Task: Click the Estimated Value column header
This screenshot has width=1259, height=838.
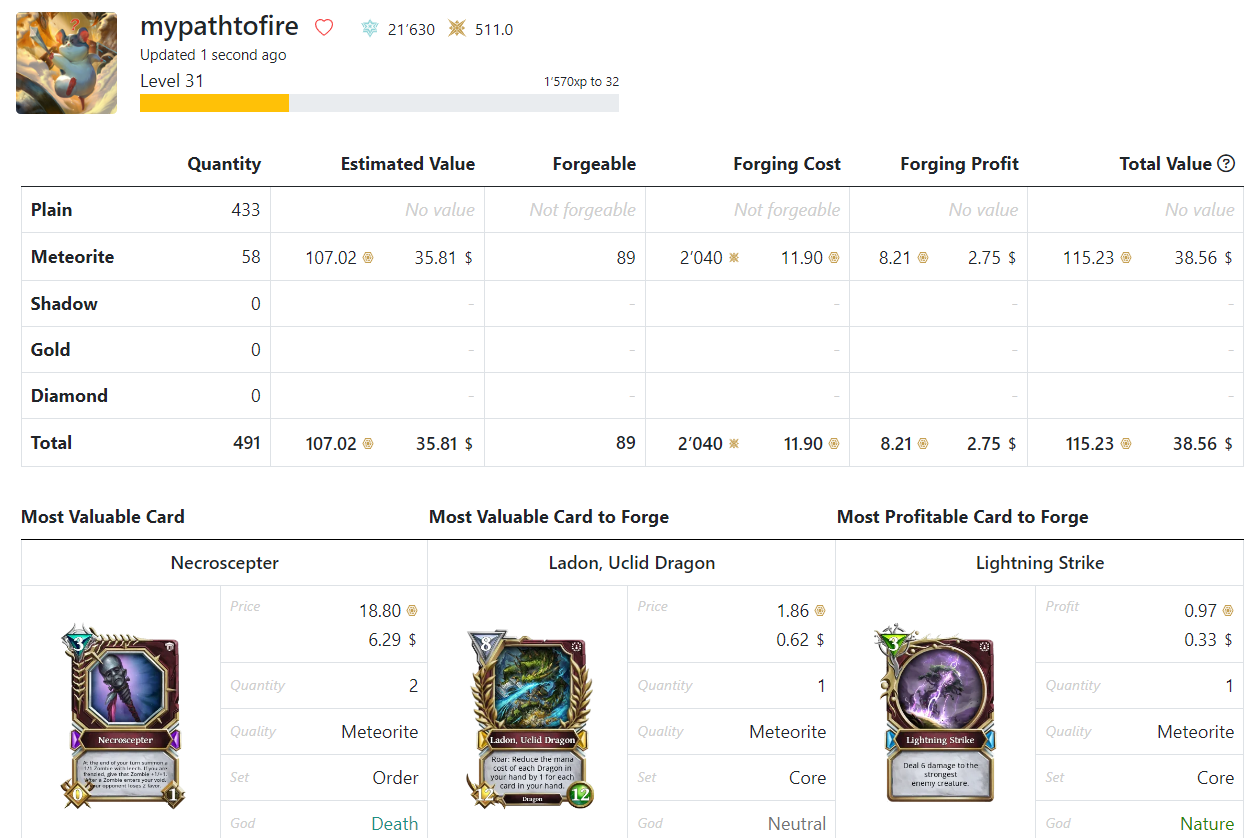Action: (x=408, y=164)
